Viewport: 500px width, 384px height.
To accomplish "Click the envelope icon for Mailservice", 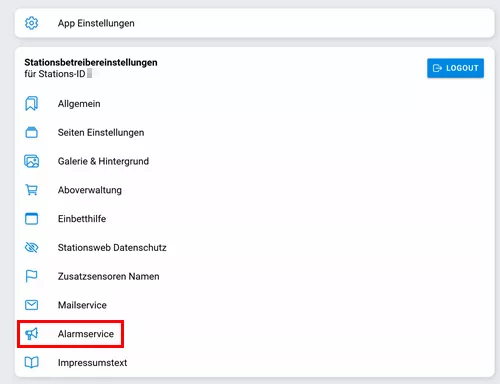I will 31,305.
